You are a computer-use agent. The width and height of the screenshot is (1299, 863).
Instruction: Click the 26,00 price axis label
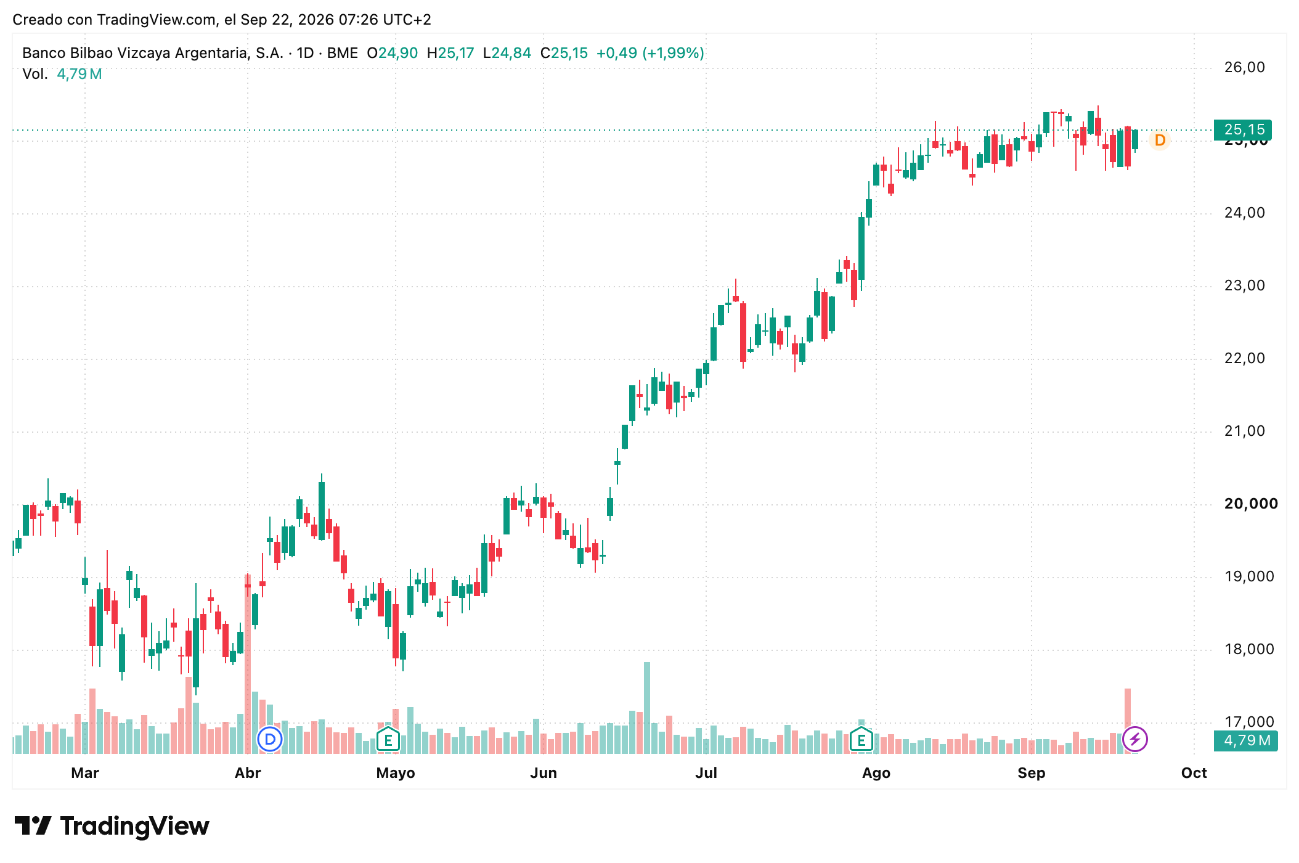[x=1245, y=67]
